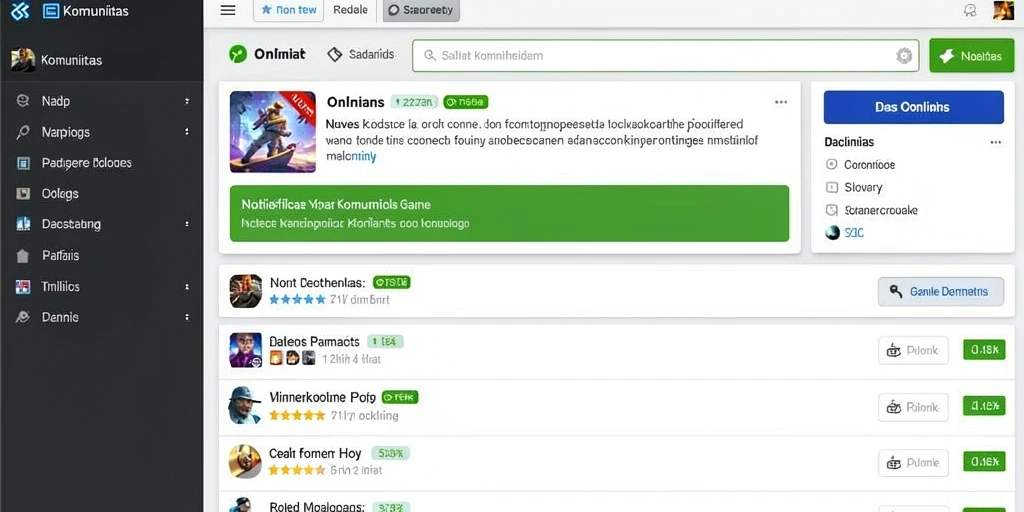Screen dimensions: 1024x512
Task: Click the Saliat Komniheidem search field
Action: (665, 56)
